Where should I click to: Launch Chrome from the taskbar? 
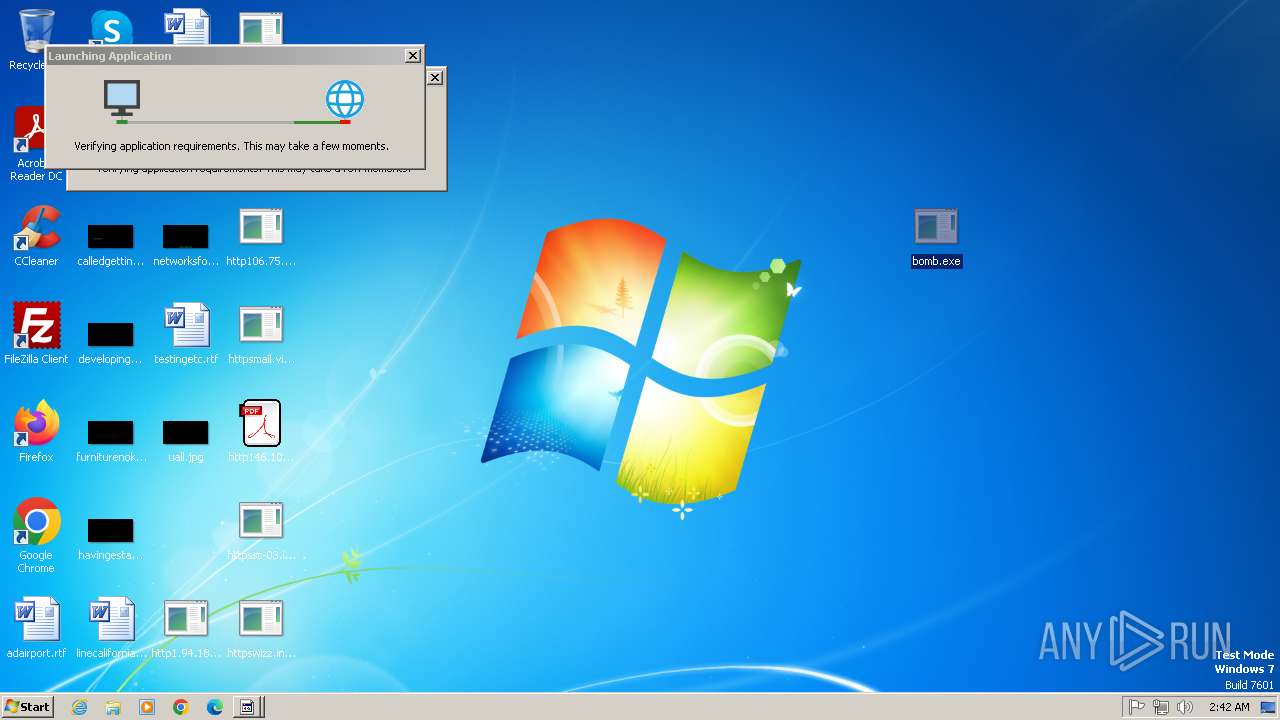pos(181,707)
